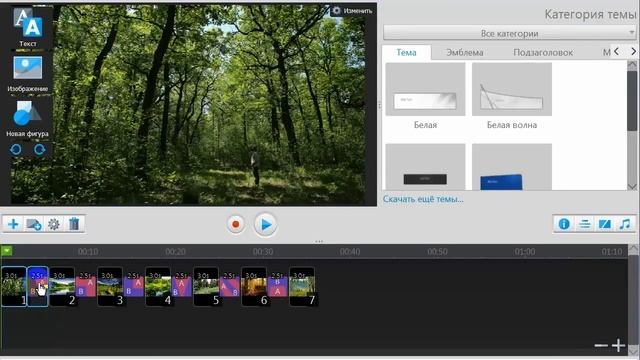Open the blue info panel icon
640x360 pixels.
(564, 224)
